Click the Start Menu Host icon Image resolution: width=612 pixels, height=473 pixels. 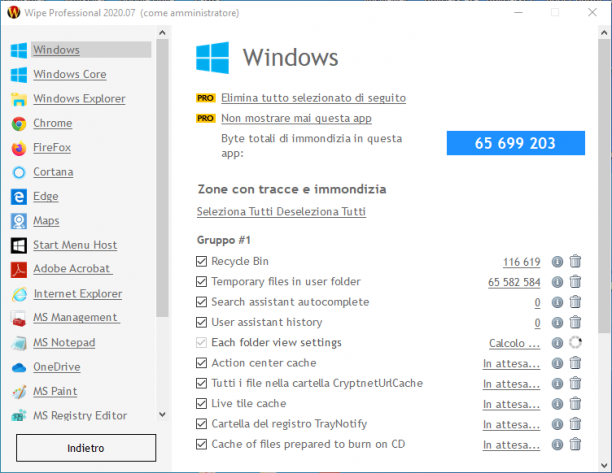pos(19,245)
